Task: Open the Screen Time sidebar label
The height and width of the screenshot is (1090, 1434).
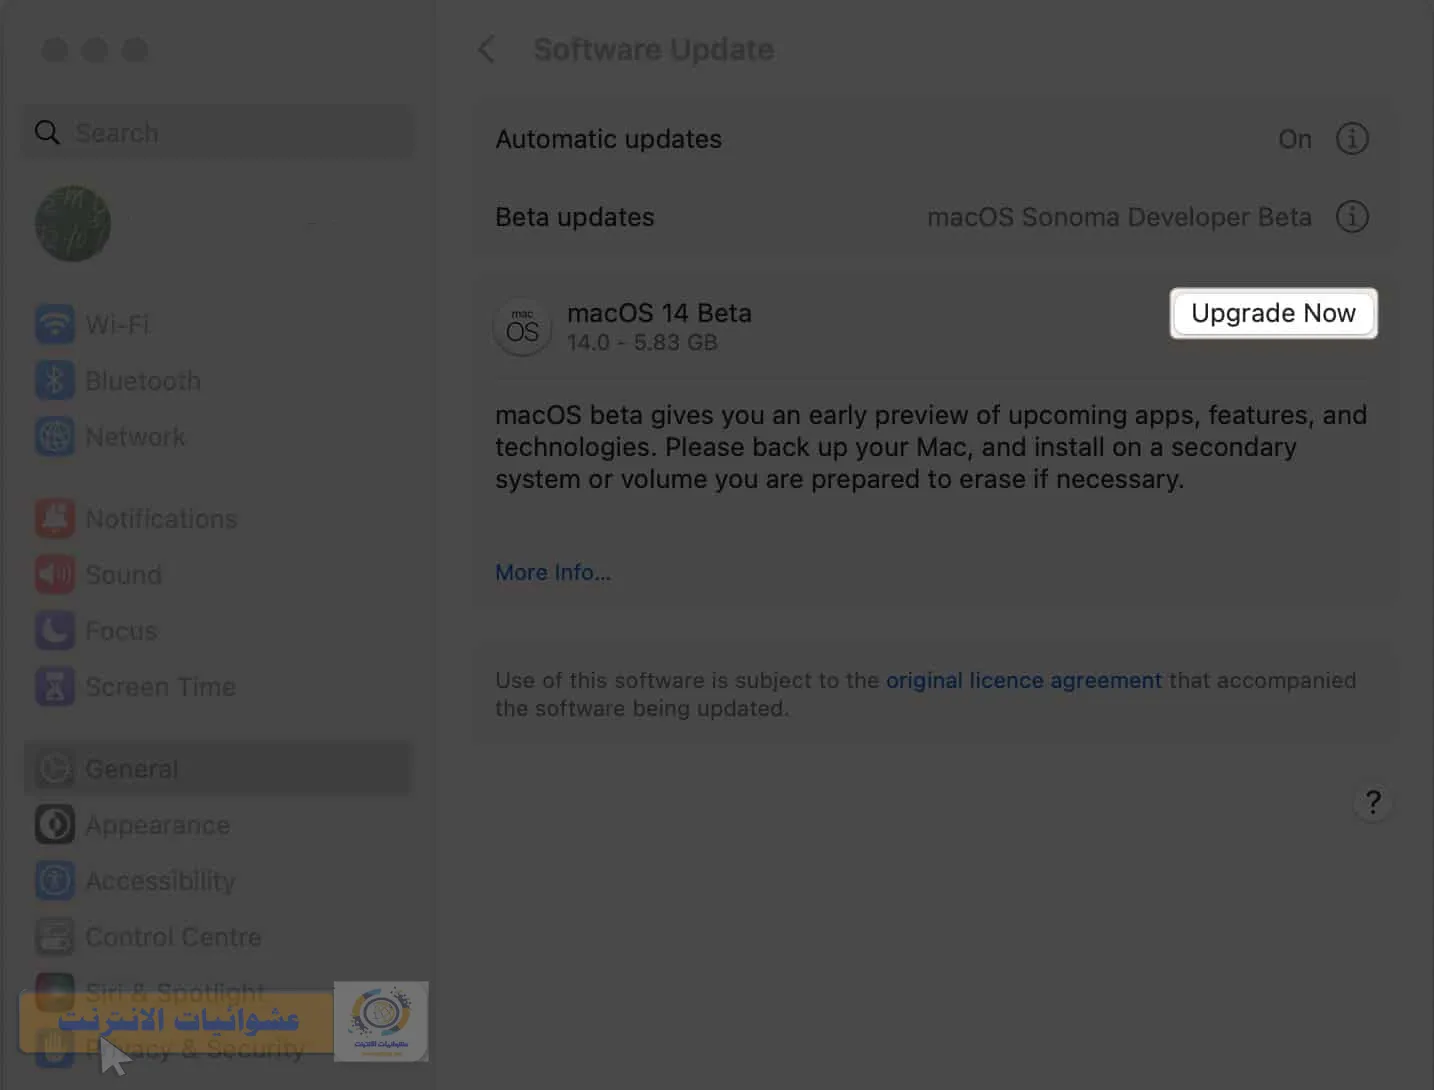Action: pos(160,686)
